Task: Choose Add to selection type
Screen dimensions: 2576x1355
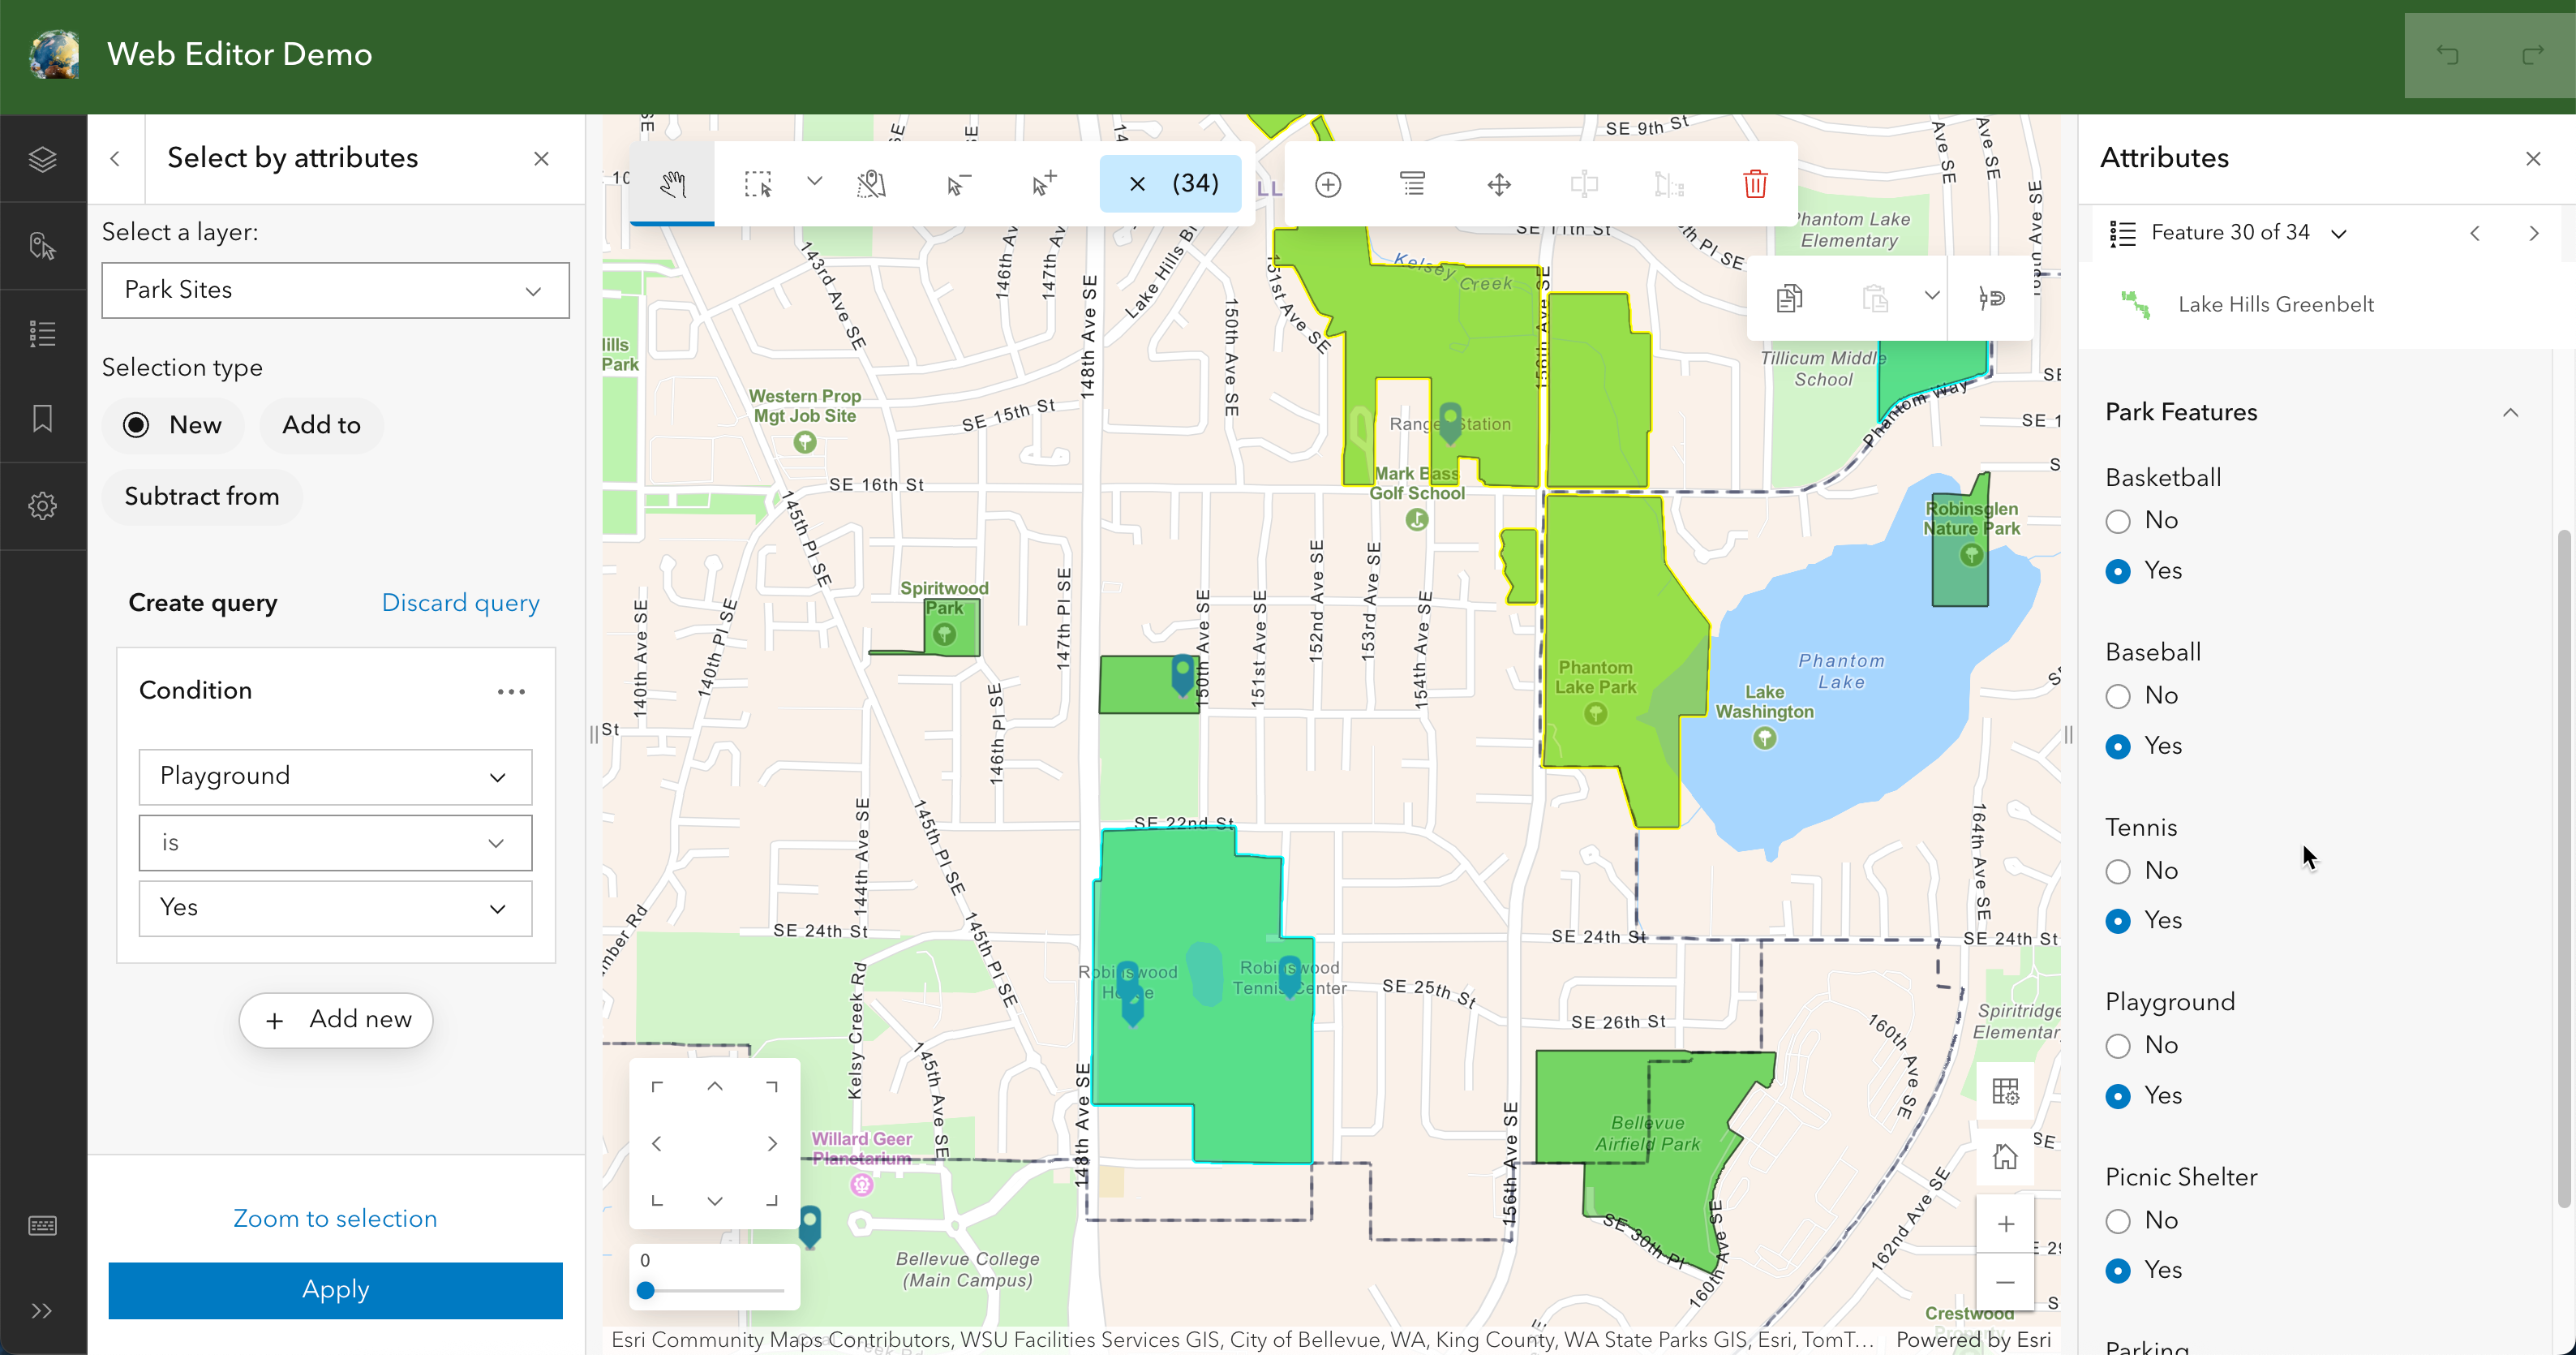Action: pos(321,425)
